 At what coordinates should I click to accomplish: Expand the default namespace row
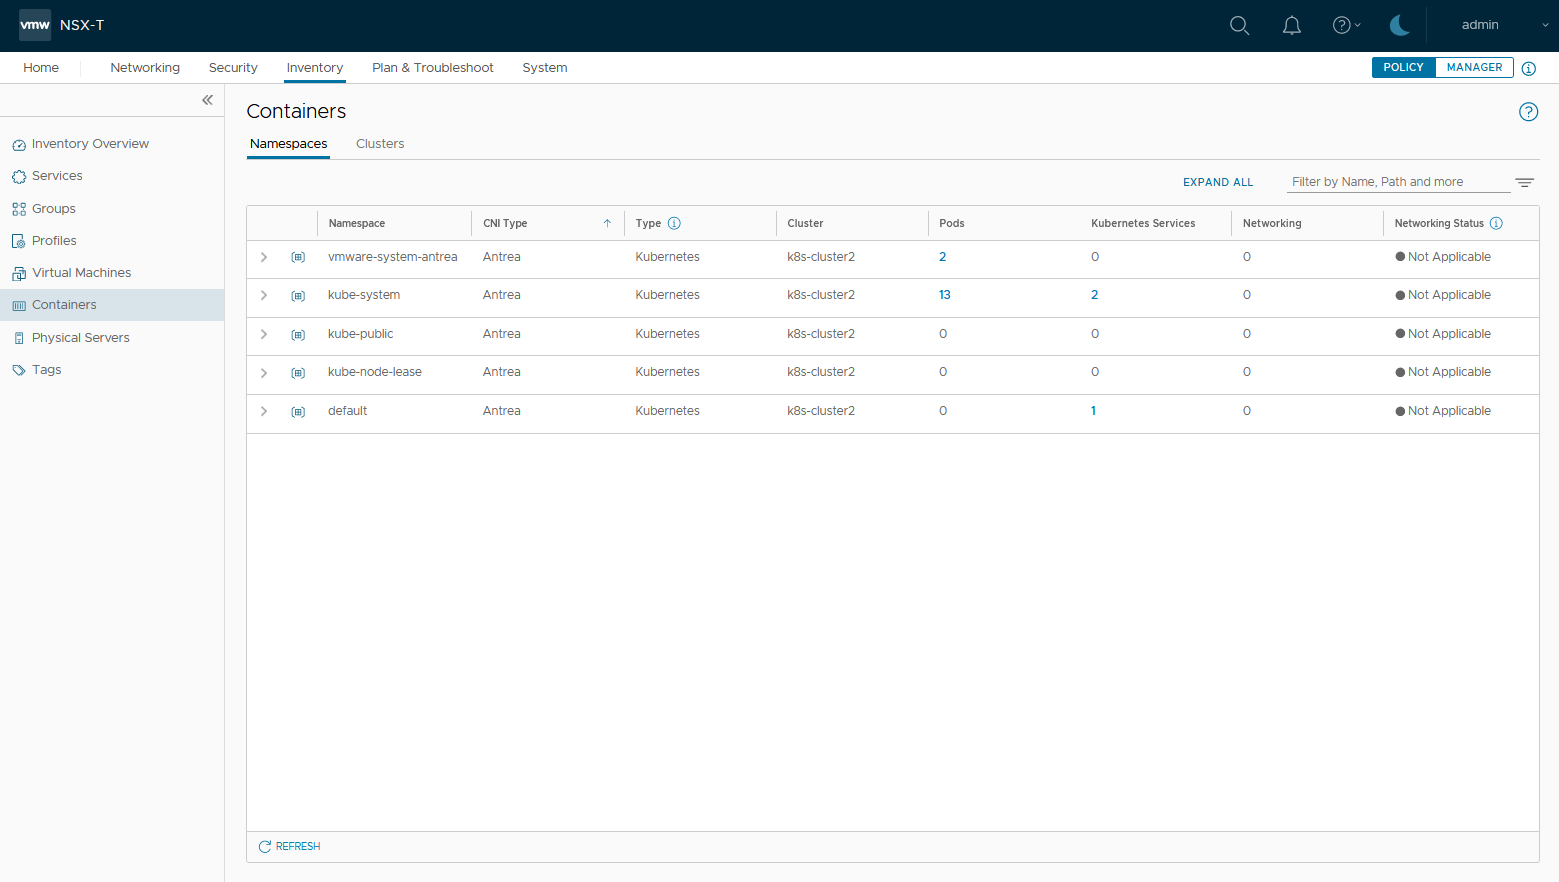(x=264, y=411)
